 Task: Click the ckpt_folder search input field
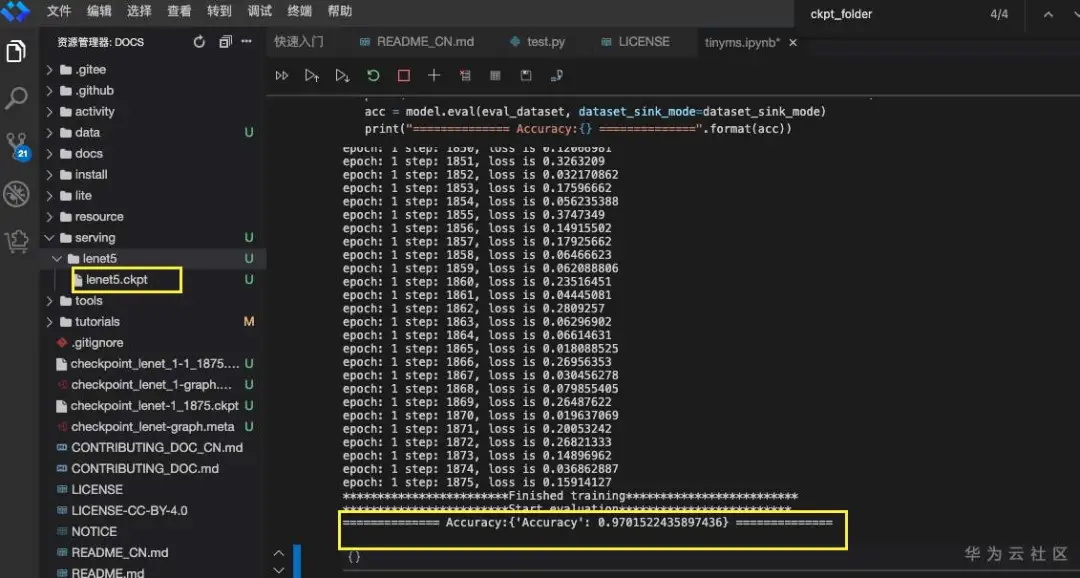tap(890, 14)
